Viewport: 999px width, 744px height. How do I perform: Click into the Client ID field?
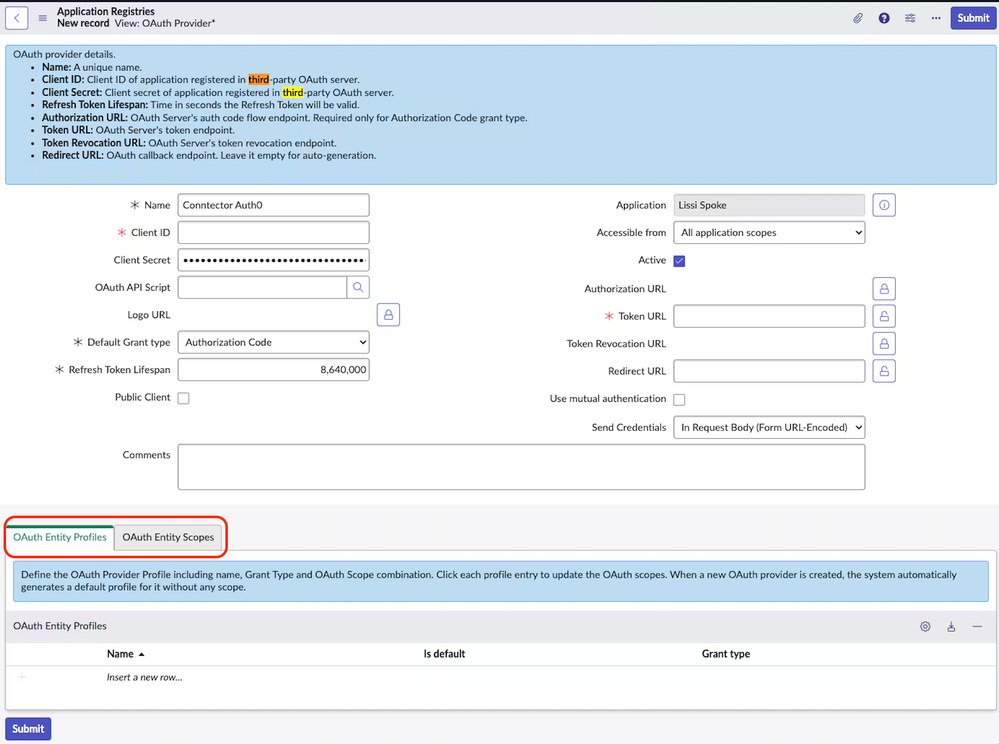pos(273,233)
